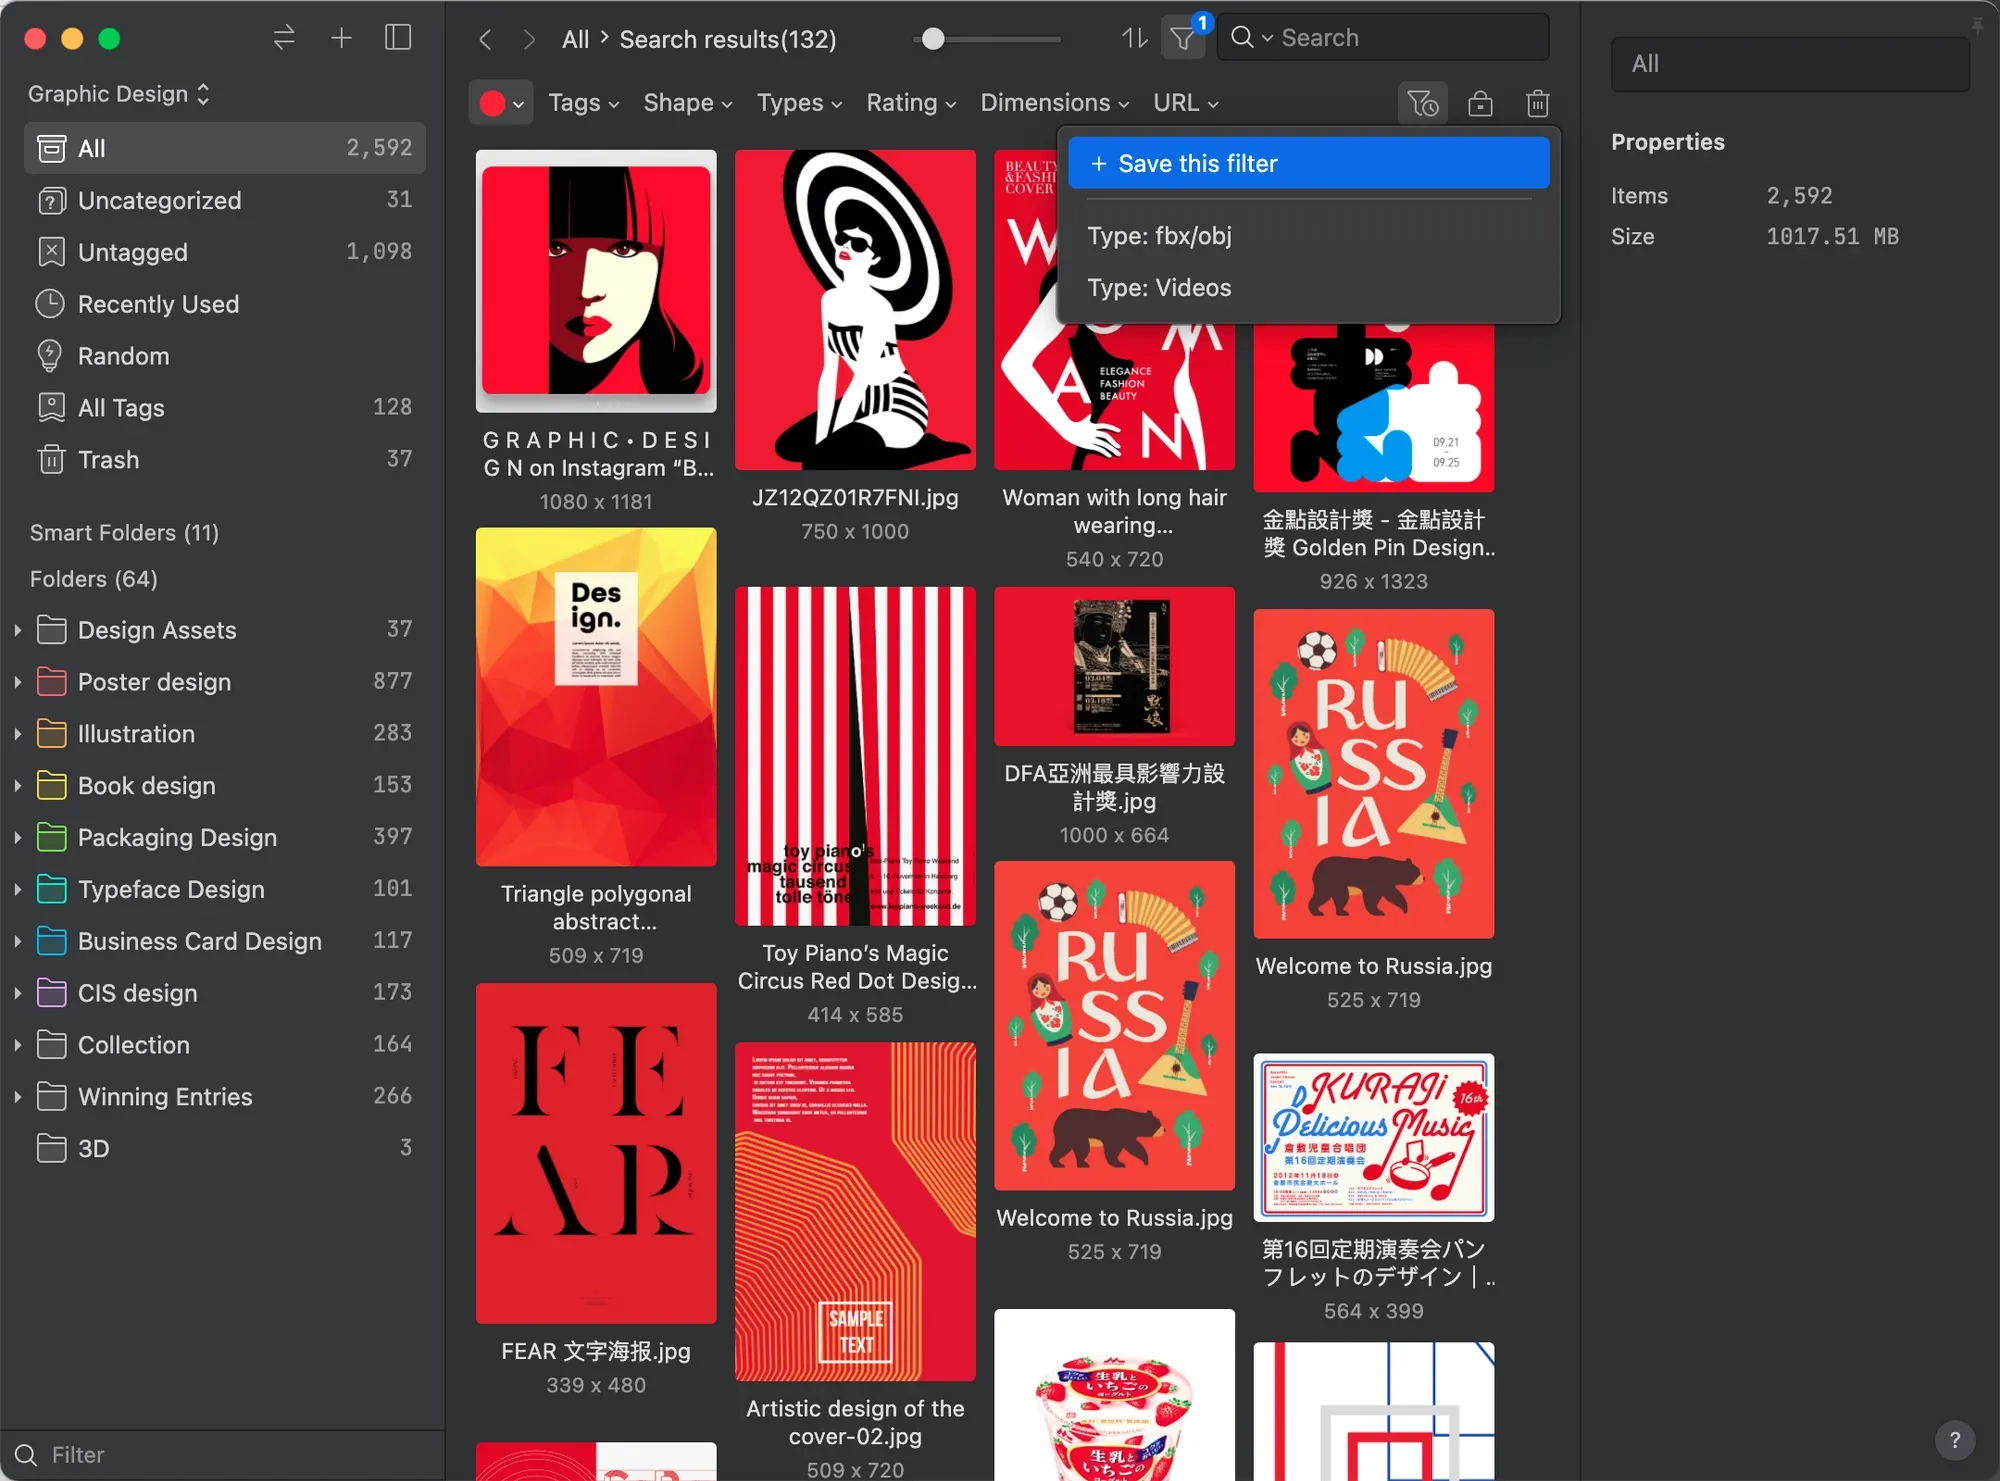Click the switch library arrows icon
This screenshot has width=2000, height=1481.
pyautogui.click(x=284, y=38)
